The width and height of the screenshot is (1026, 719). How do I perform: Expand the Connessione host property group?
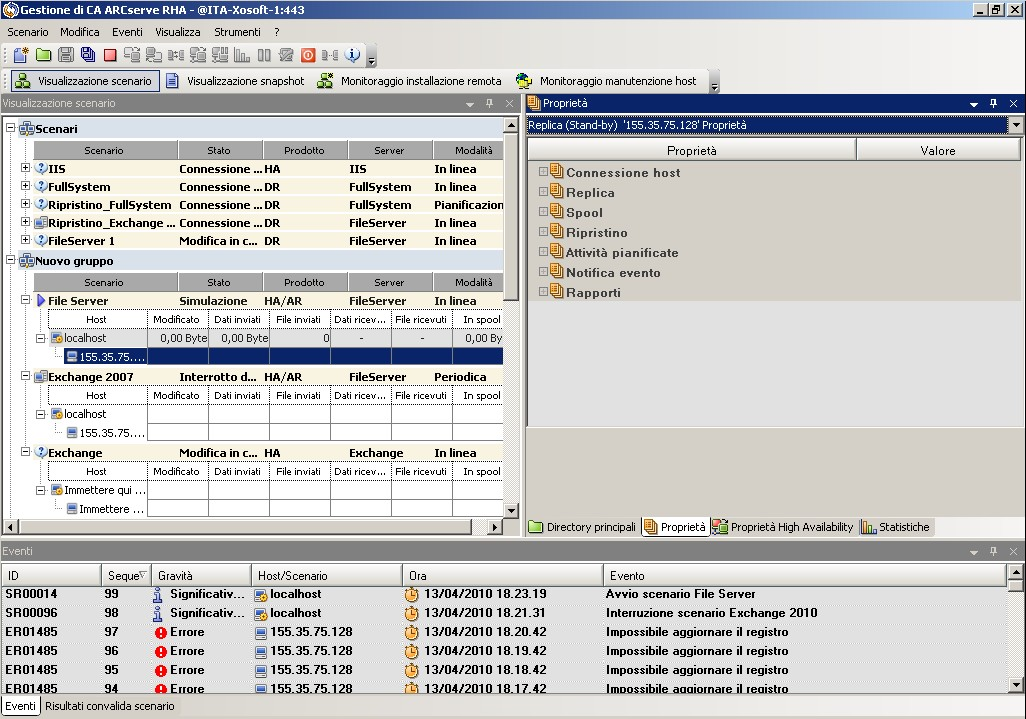tap(544, 172)
